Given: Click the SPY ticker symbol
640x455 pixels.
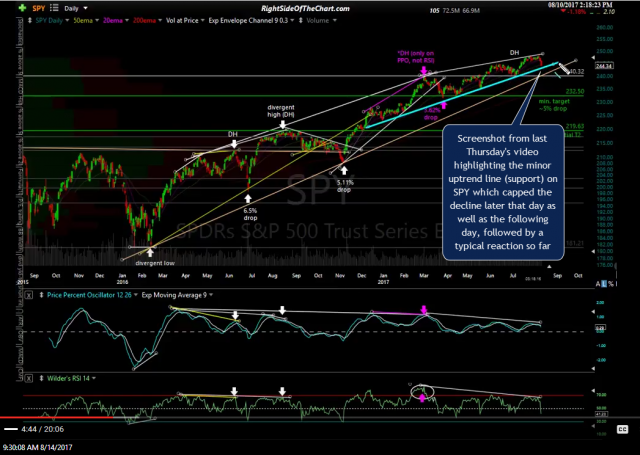Looking at the screenshot, I should [x=39, y=8].
